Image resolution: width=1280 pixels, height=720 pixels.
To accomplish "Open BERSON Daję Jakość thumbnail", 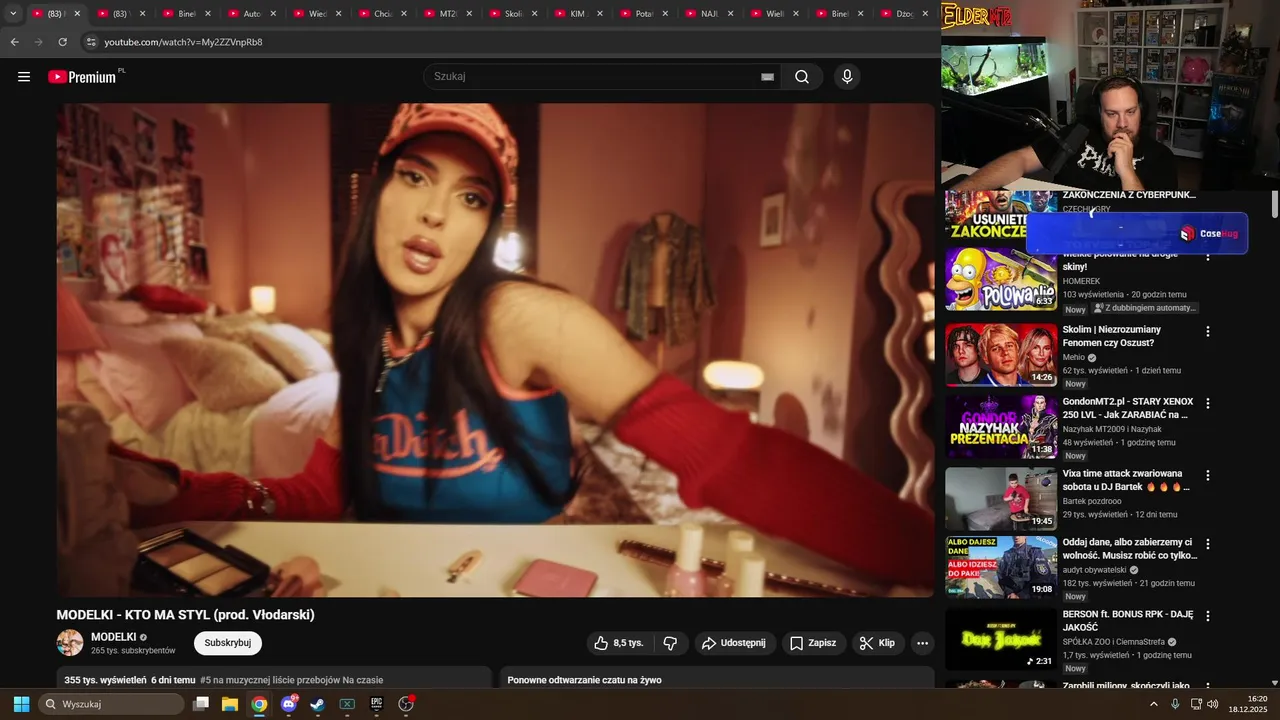I will pos(1001,640).
